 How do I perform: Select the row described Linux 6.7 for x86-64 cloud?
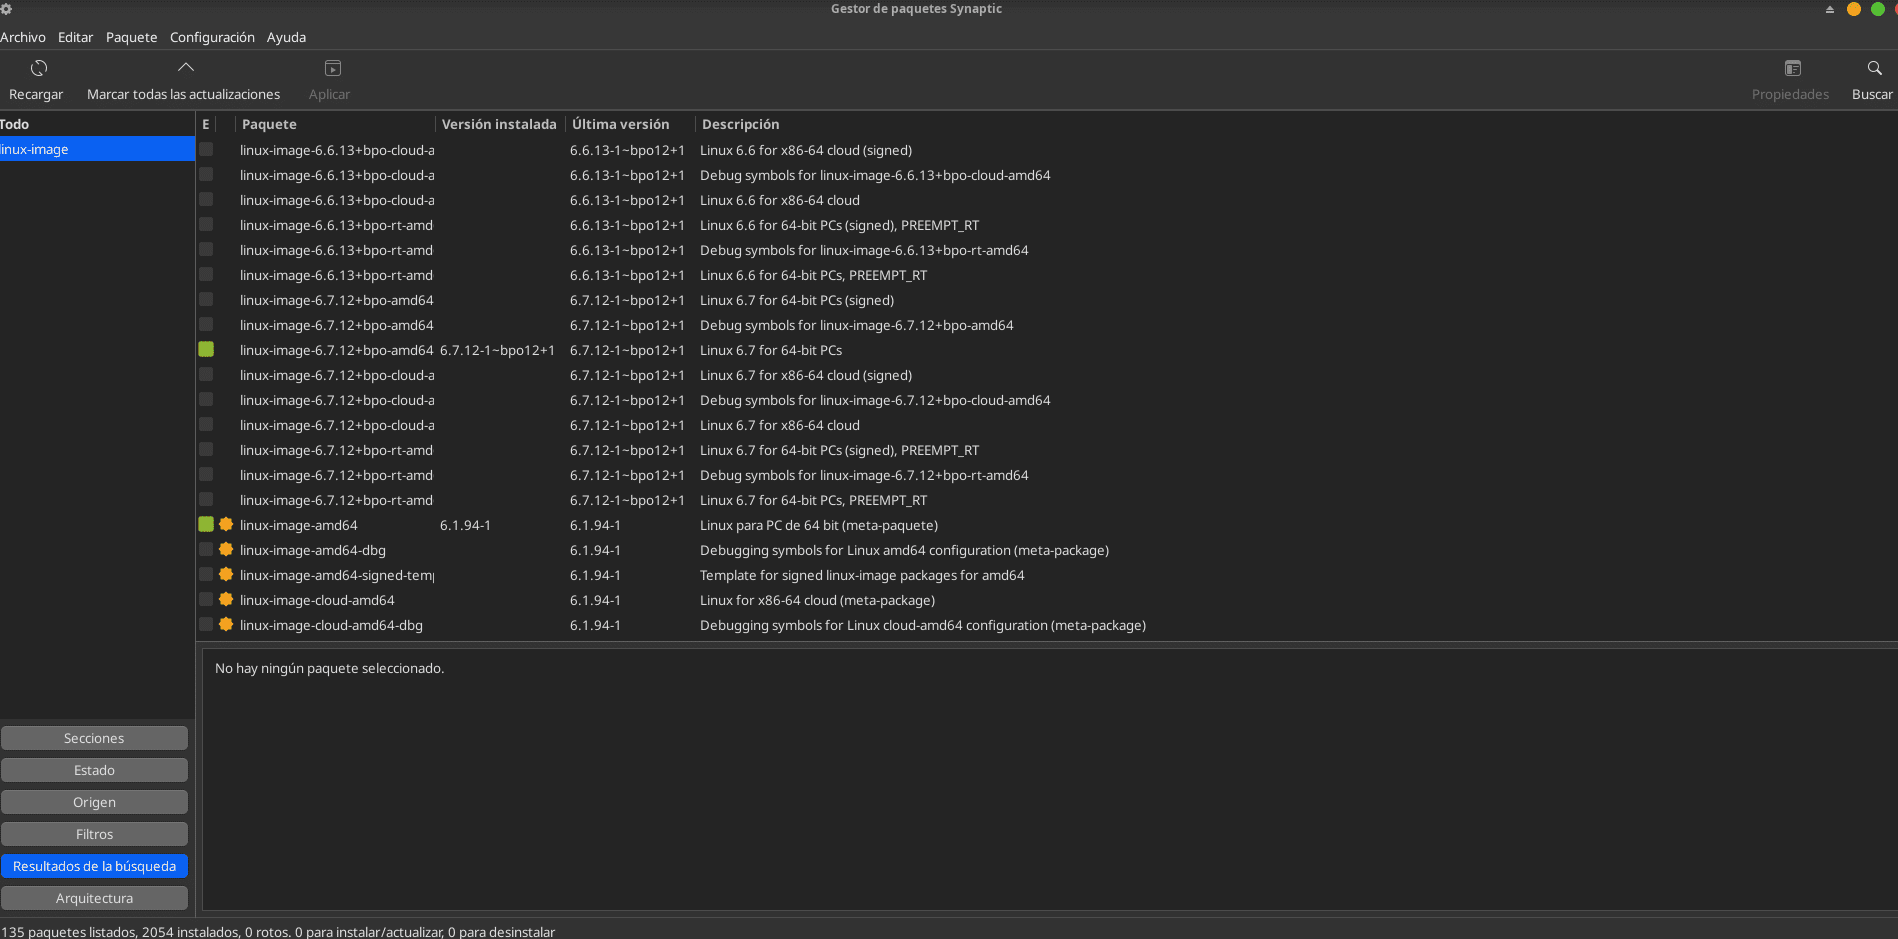tap(1047, 425)
